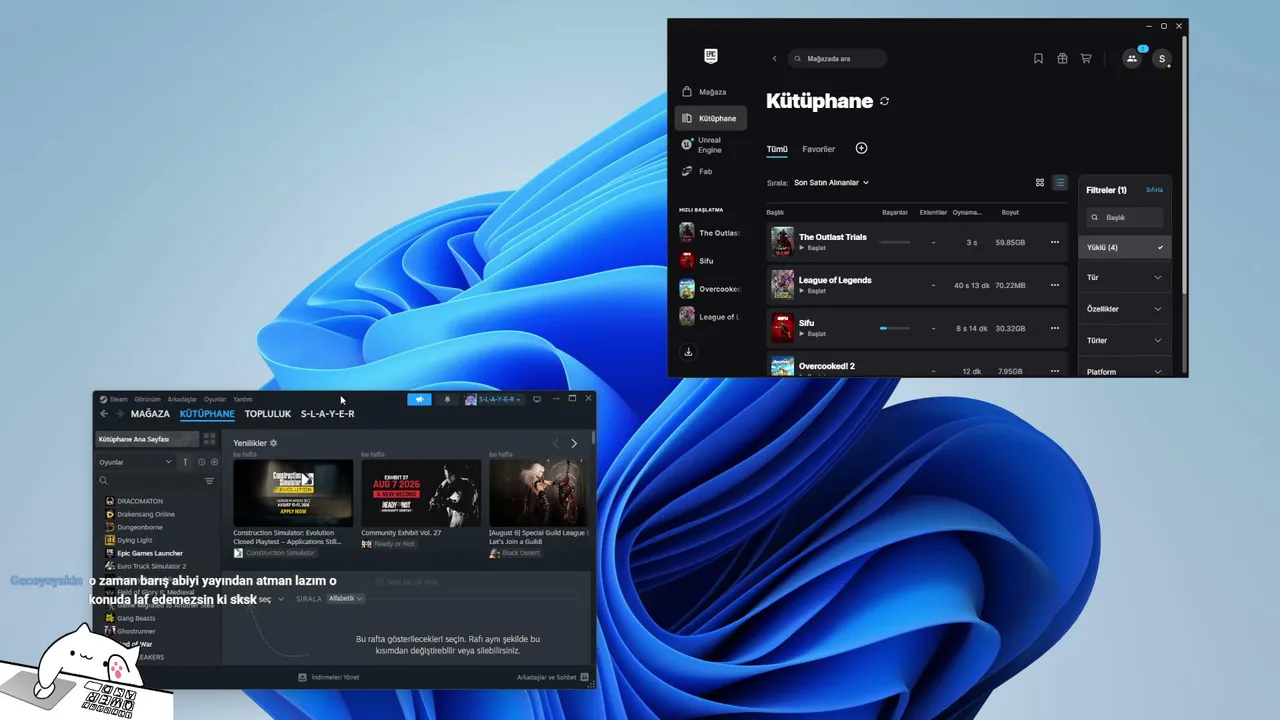The width and height of the screenshot is (1280, 720).
Task: Switch Epic library to grid view
Action: pyautogui.click(x=1040, y=183)
